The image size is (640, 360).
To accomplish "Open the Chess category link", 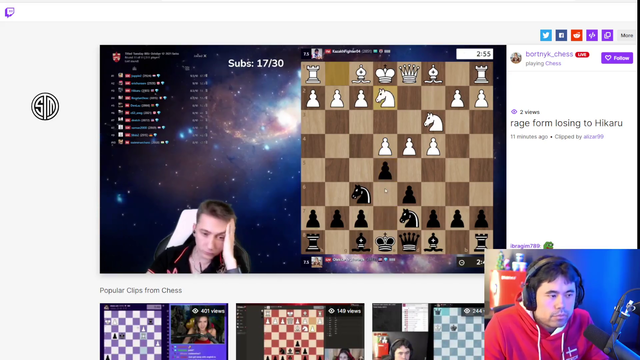I will pyautogui.click(x=553, y=63).
